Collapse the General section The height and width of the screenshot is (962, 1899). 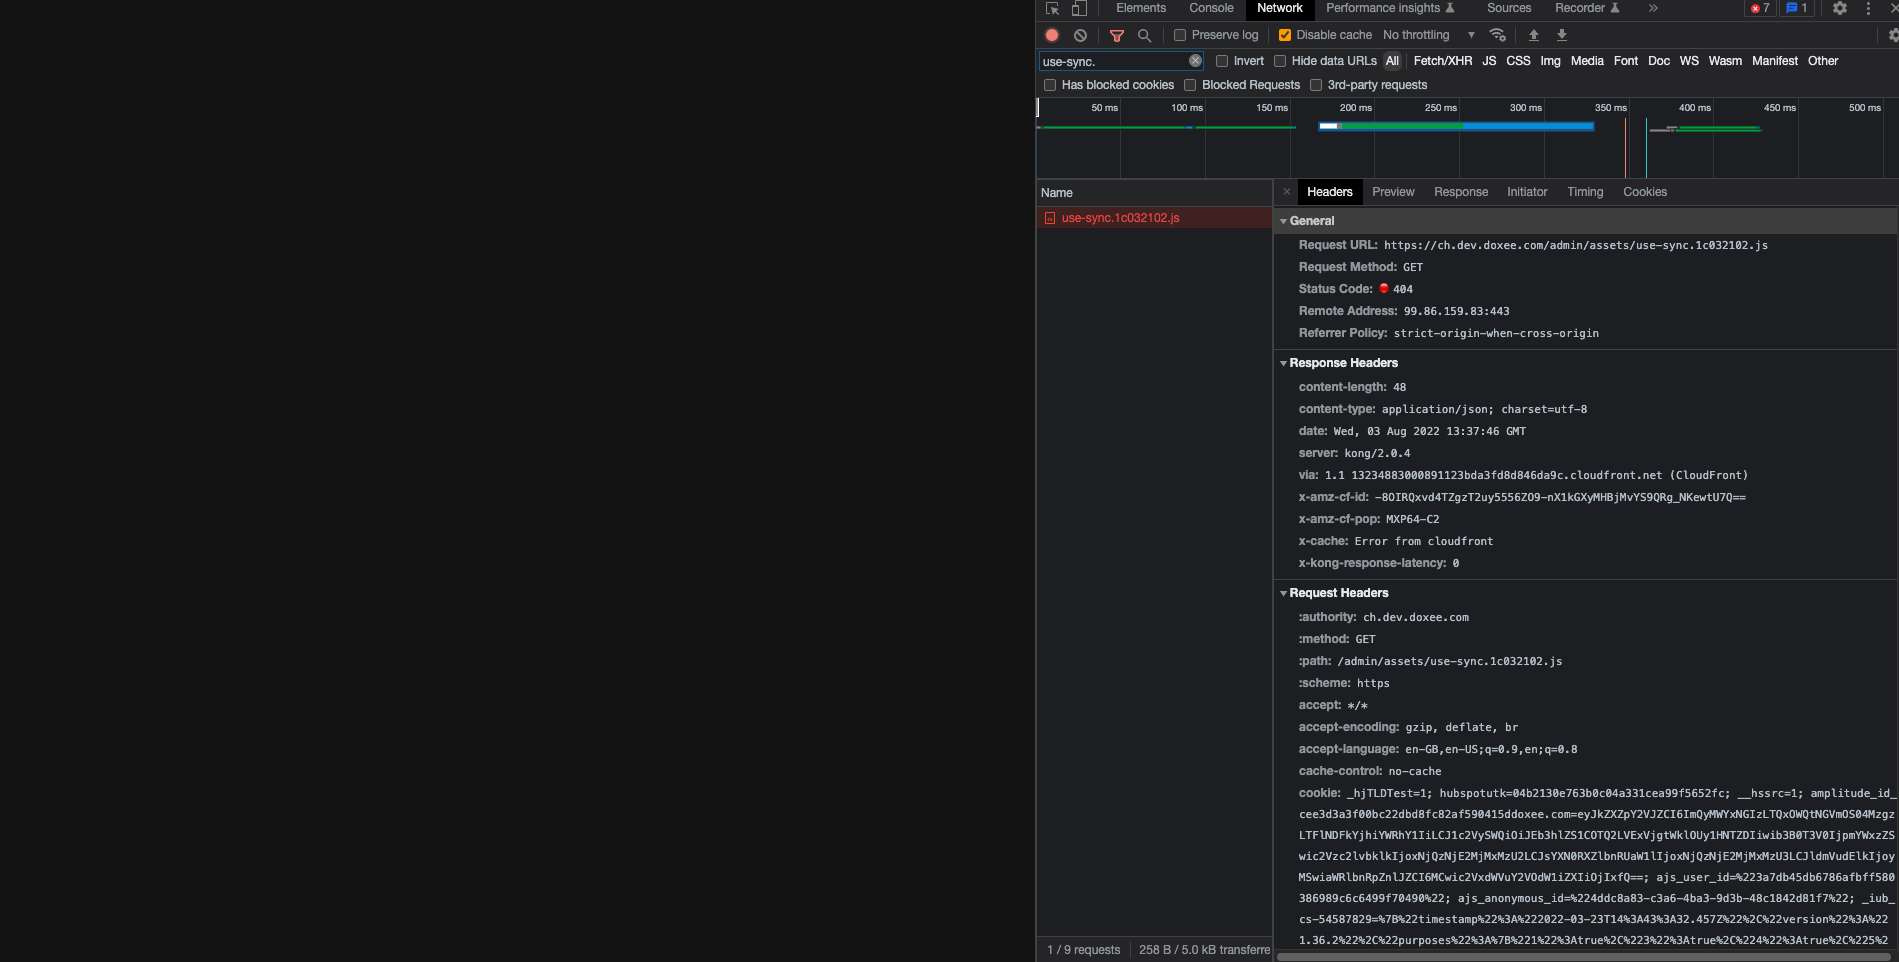pos(1284,221)
